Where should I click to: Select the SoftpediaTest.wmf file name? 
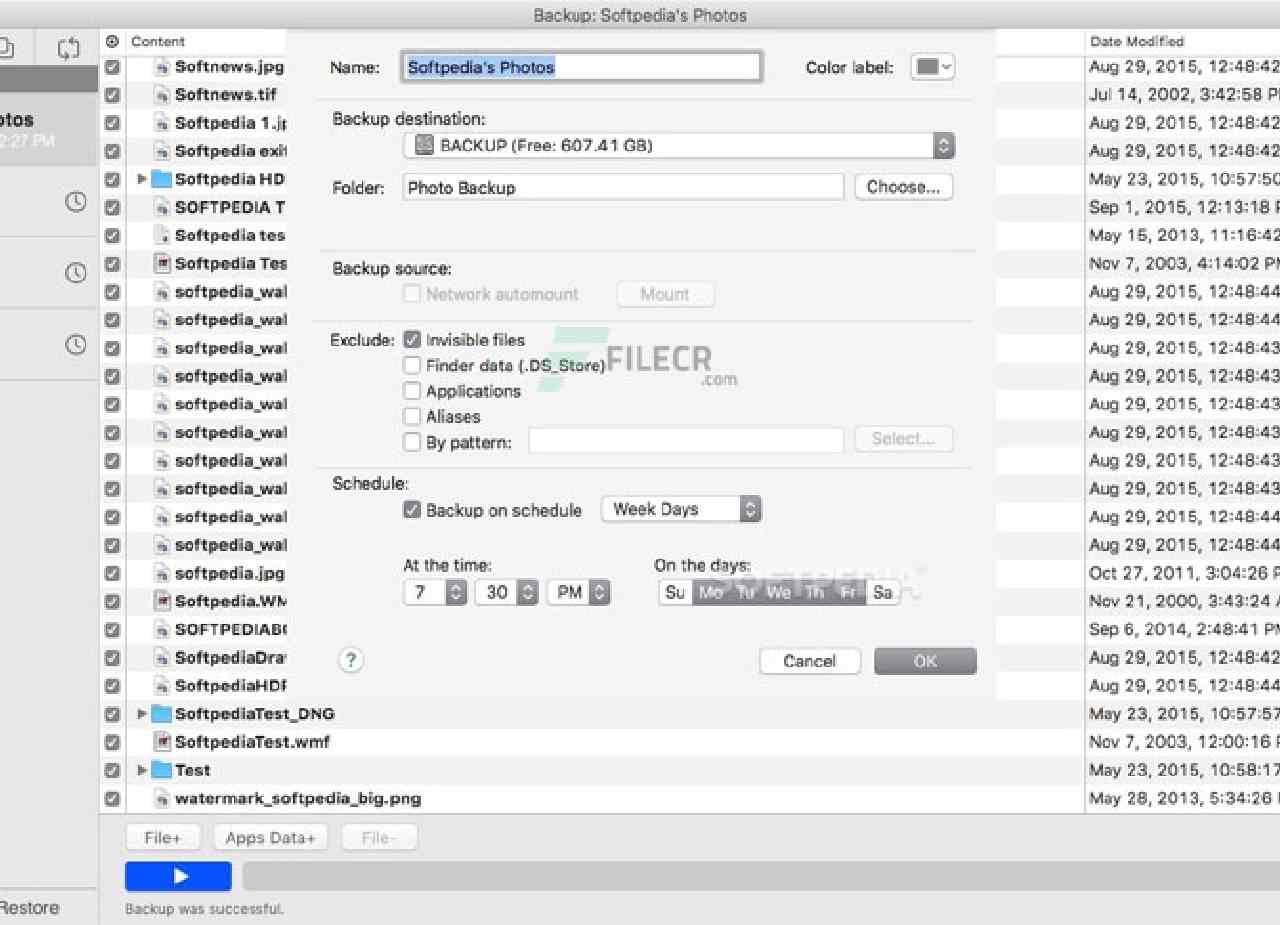coord(252,742)
